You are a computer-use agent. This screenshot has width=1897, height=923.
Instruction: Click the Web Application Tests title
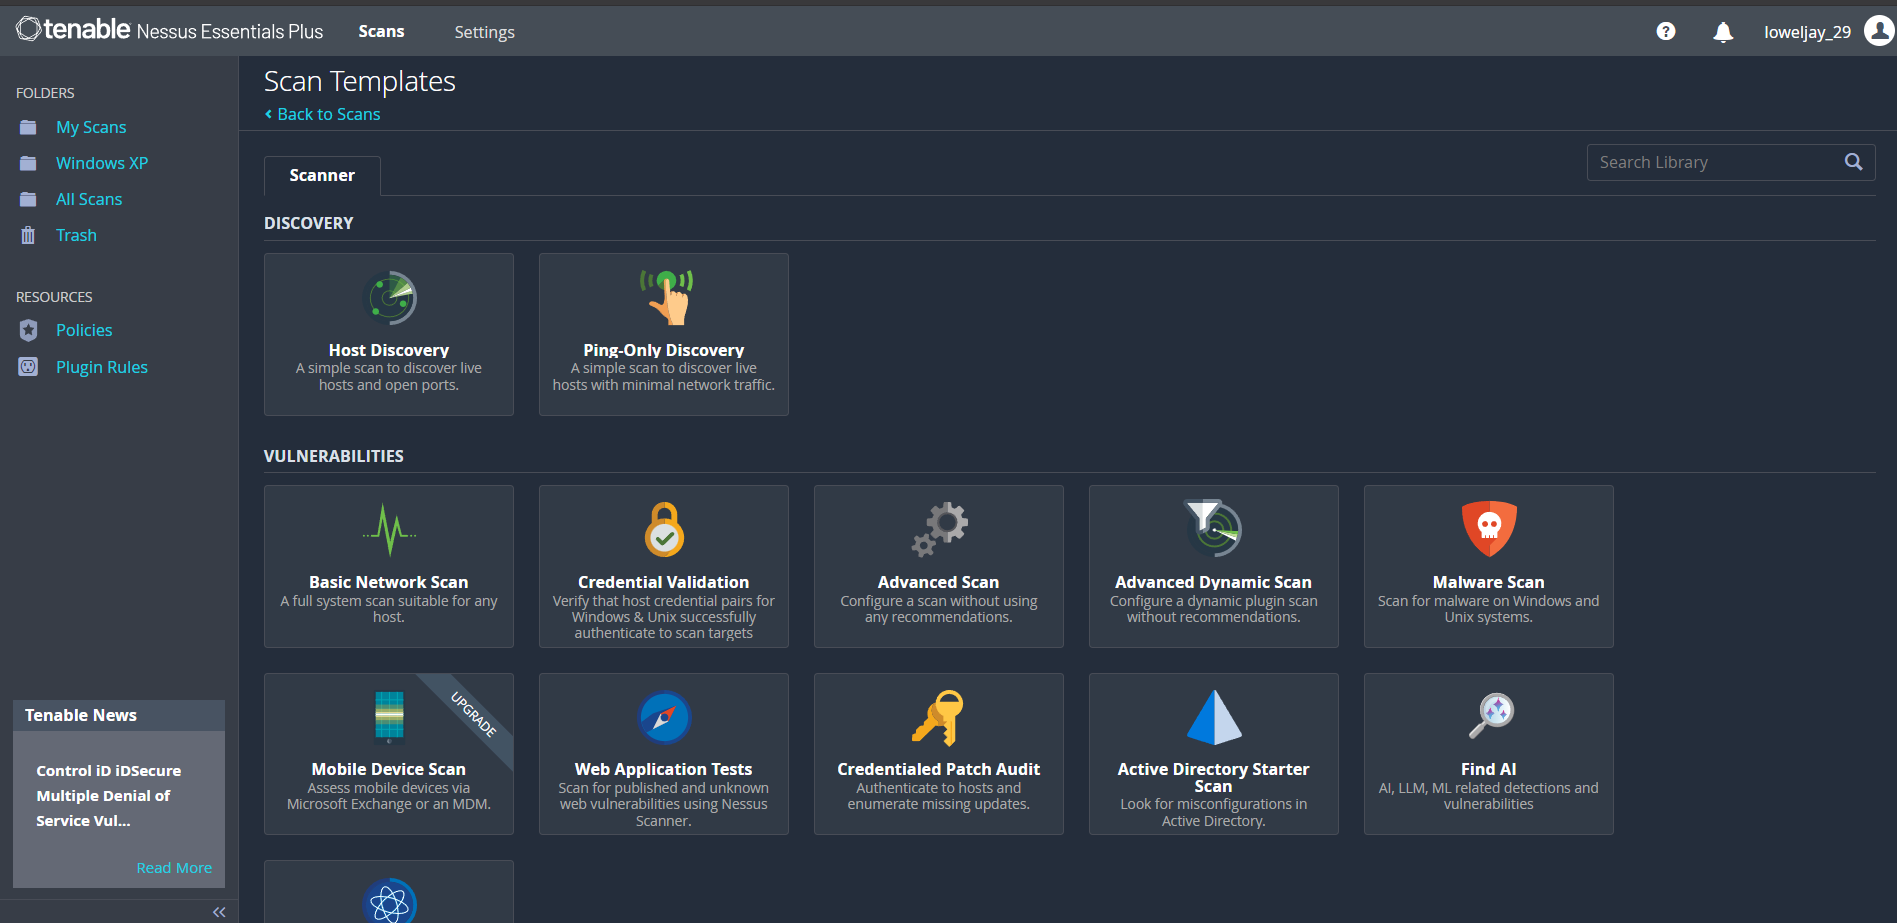point(664,769)
